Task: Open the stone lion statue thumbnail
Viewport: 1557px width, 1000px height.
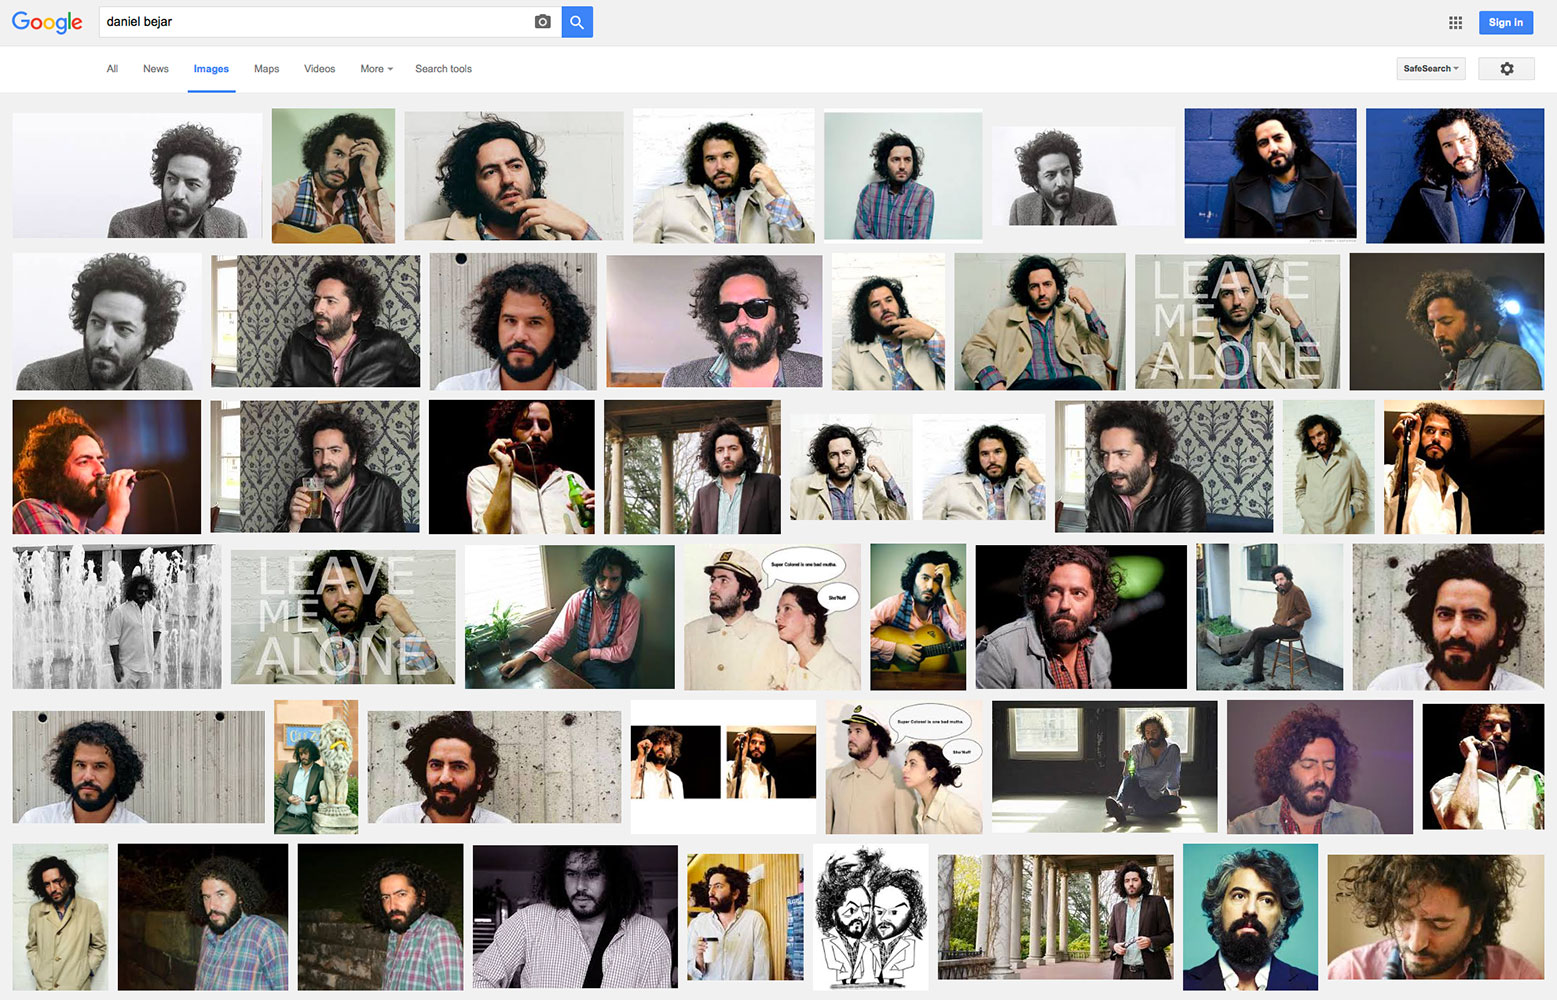Action: click(316, 767)
